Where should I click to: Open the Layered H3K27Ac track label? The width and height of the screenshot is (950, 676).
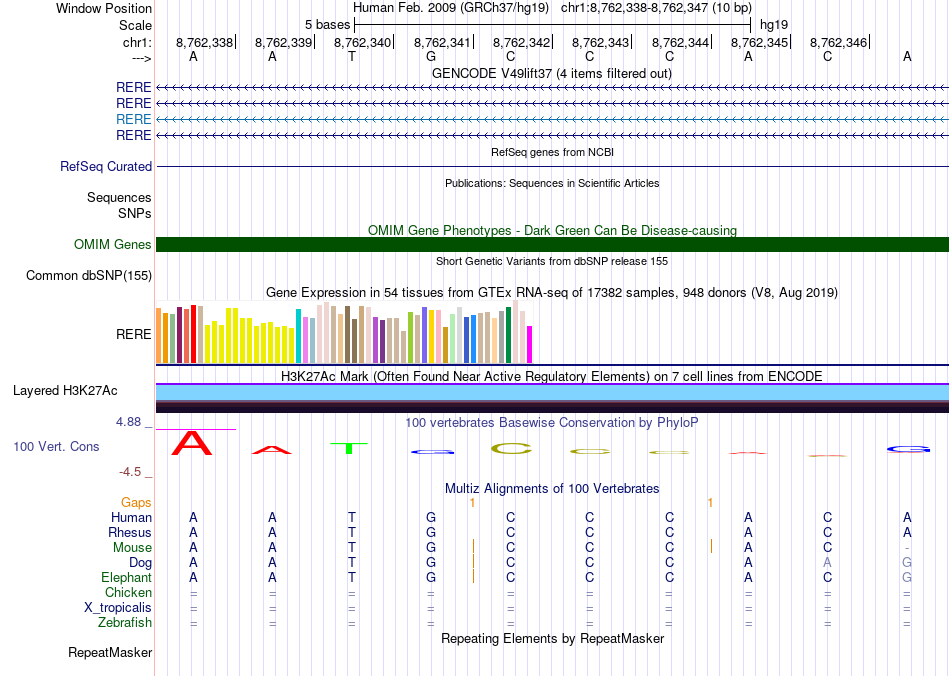65,391
